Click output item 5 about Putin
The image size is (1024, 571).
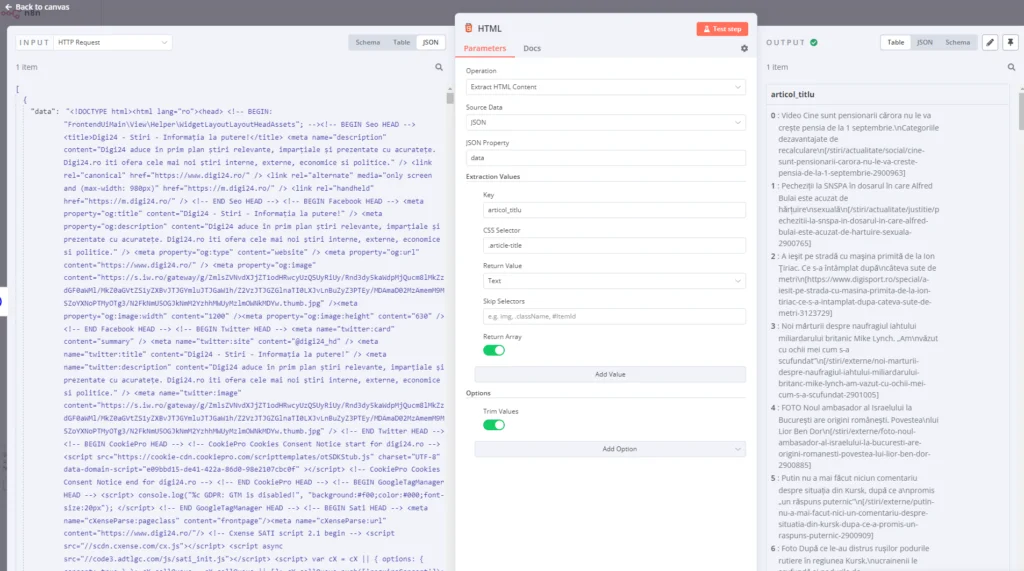point(855,506)
